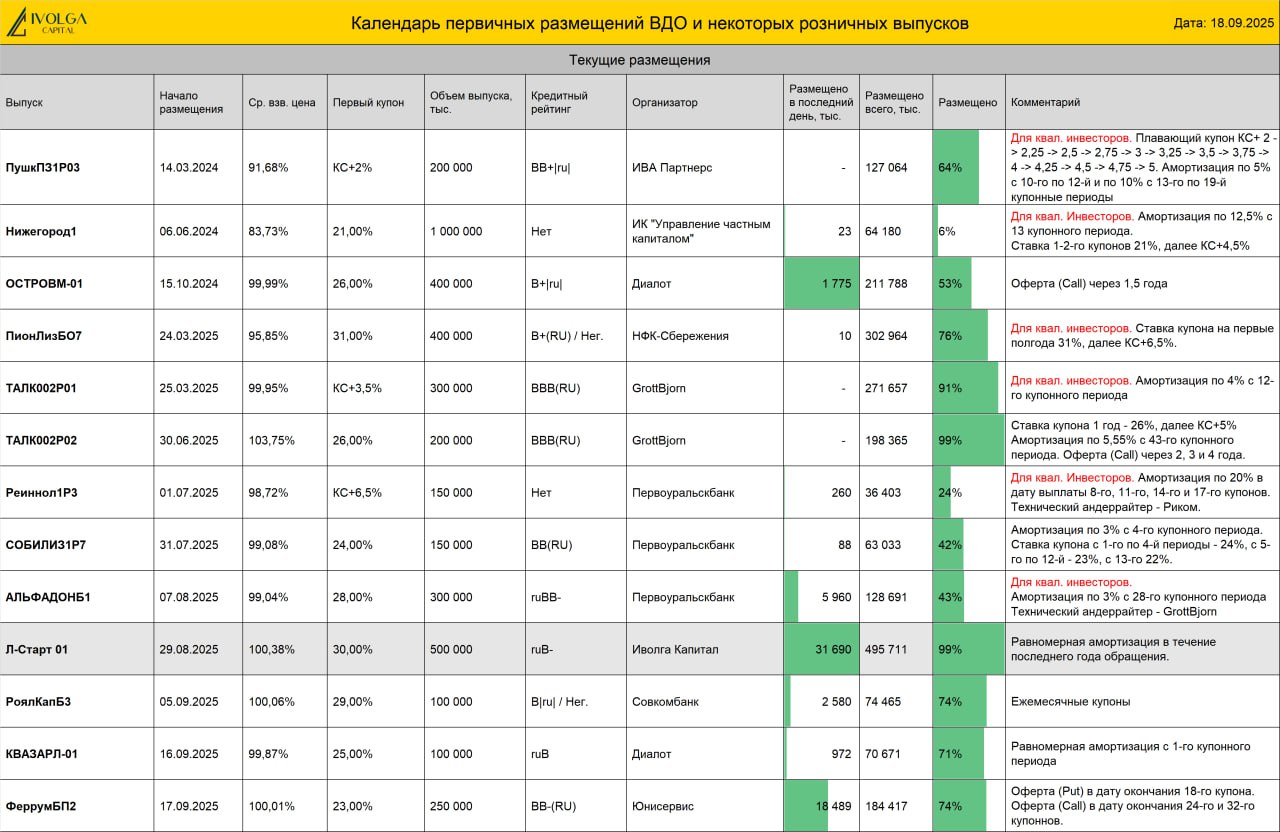The width and height of the screenshot is (1280, 832).
Task: Select the calendar title heading
Action: (x=660, y=23)
